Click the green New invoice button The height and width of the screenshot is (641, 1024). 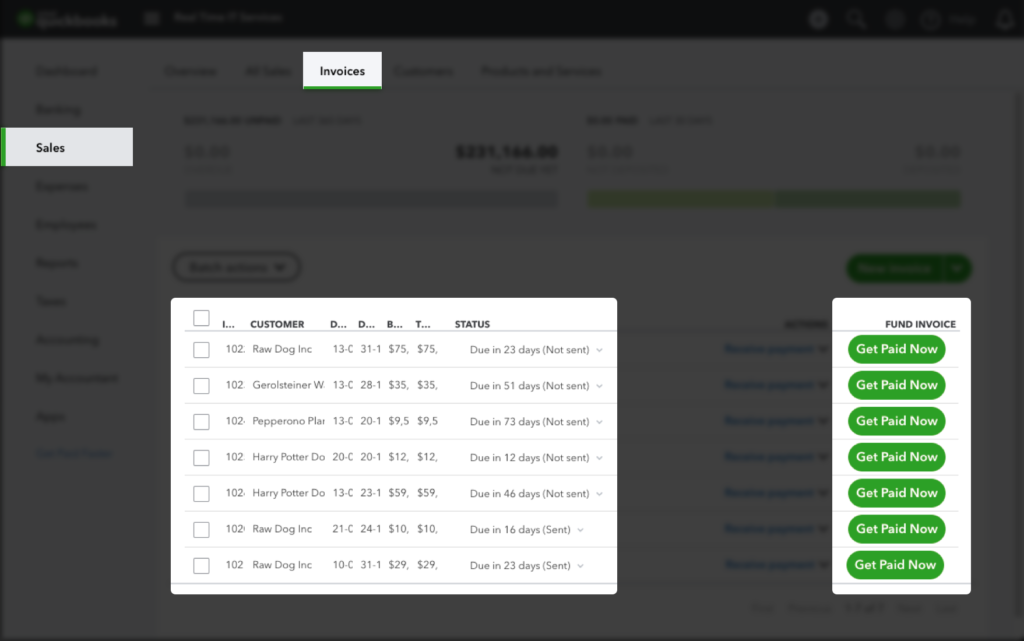pyautogui.click(x=895, y=268)
